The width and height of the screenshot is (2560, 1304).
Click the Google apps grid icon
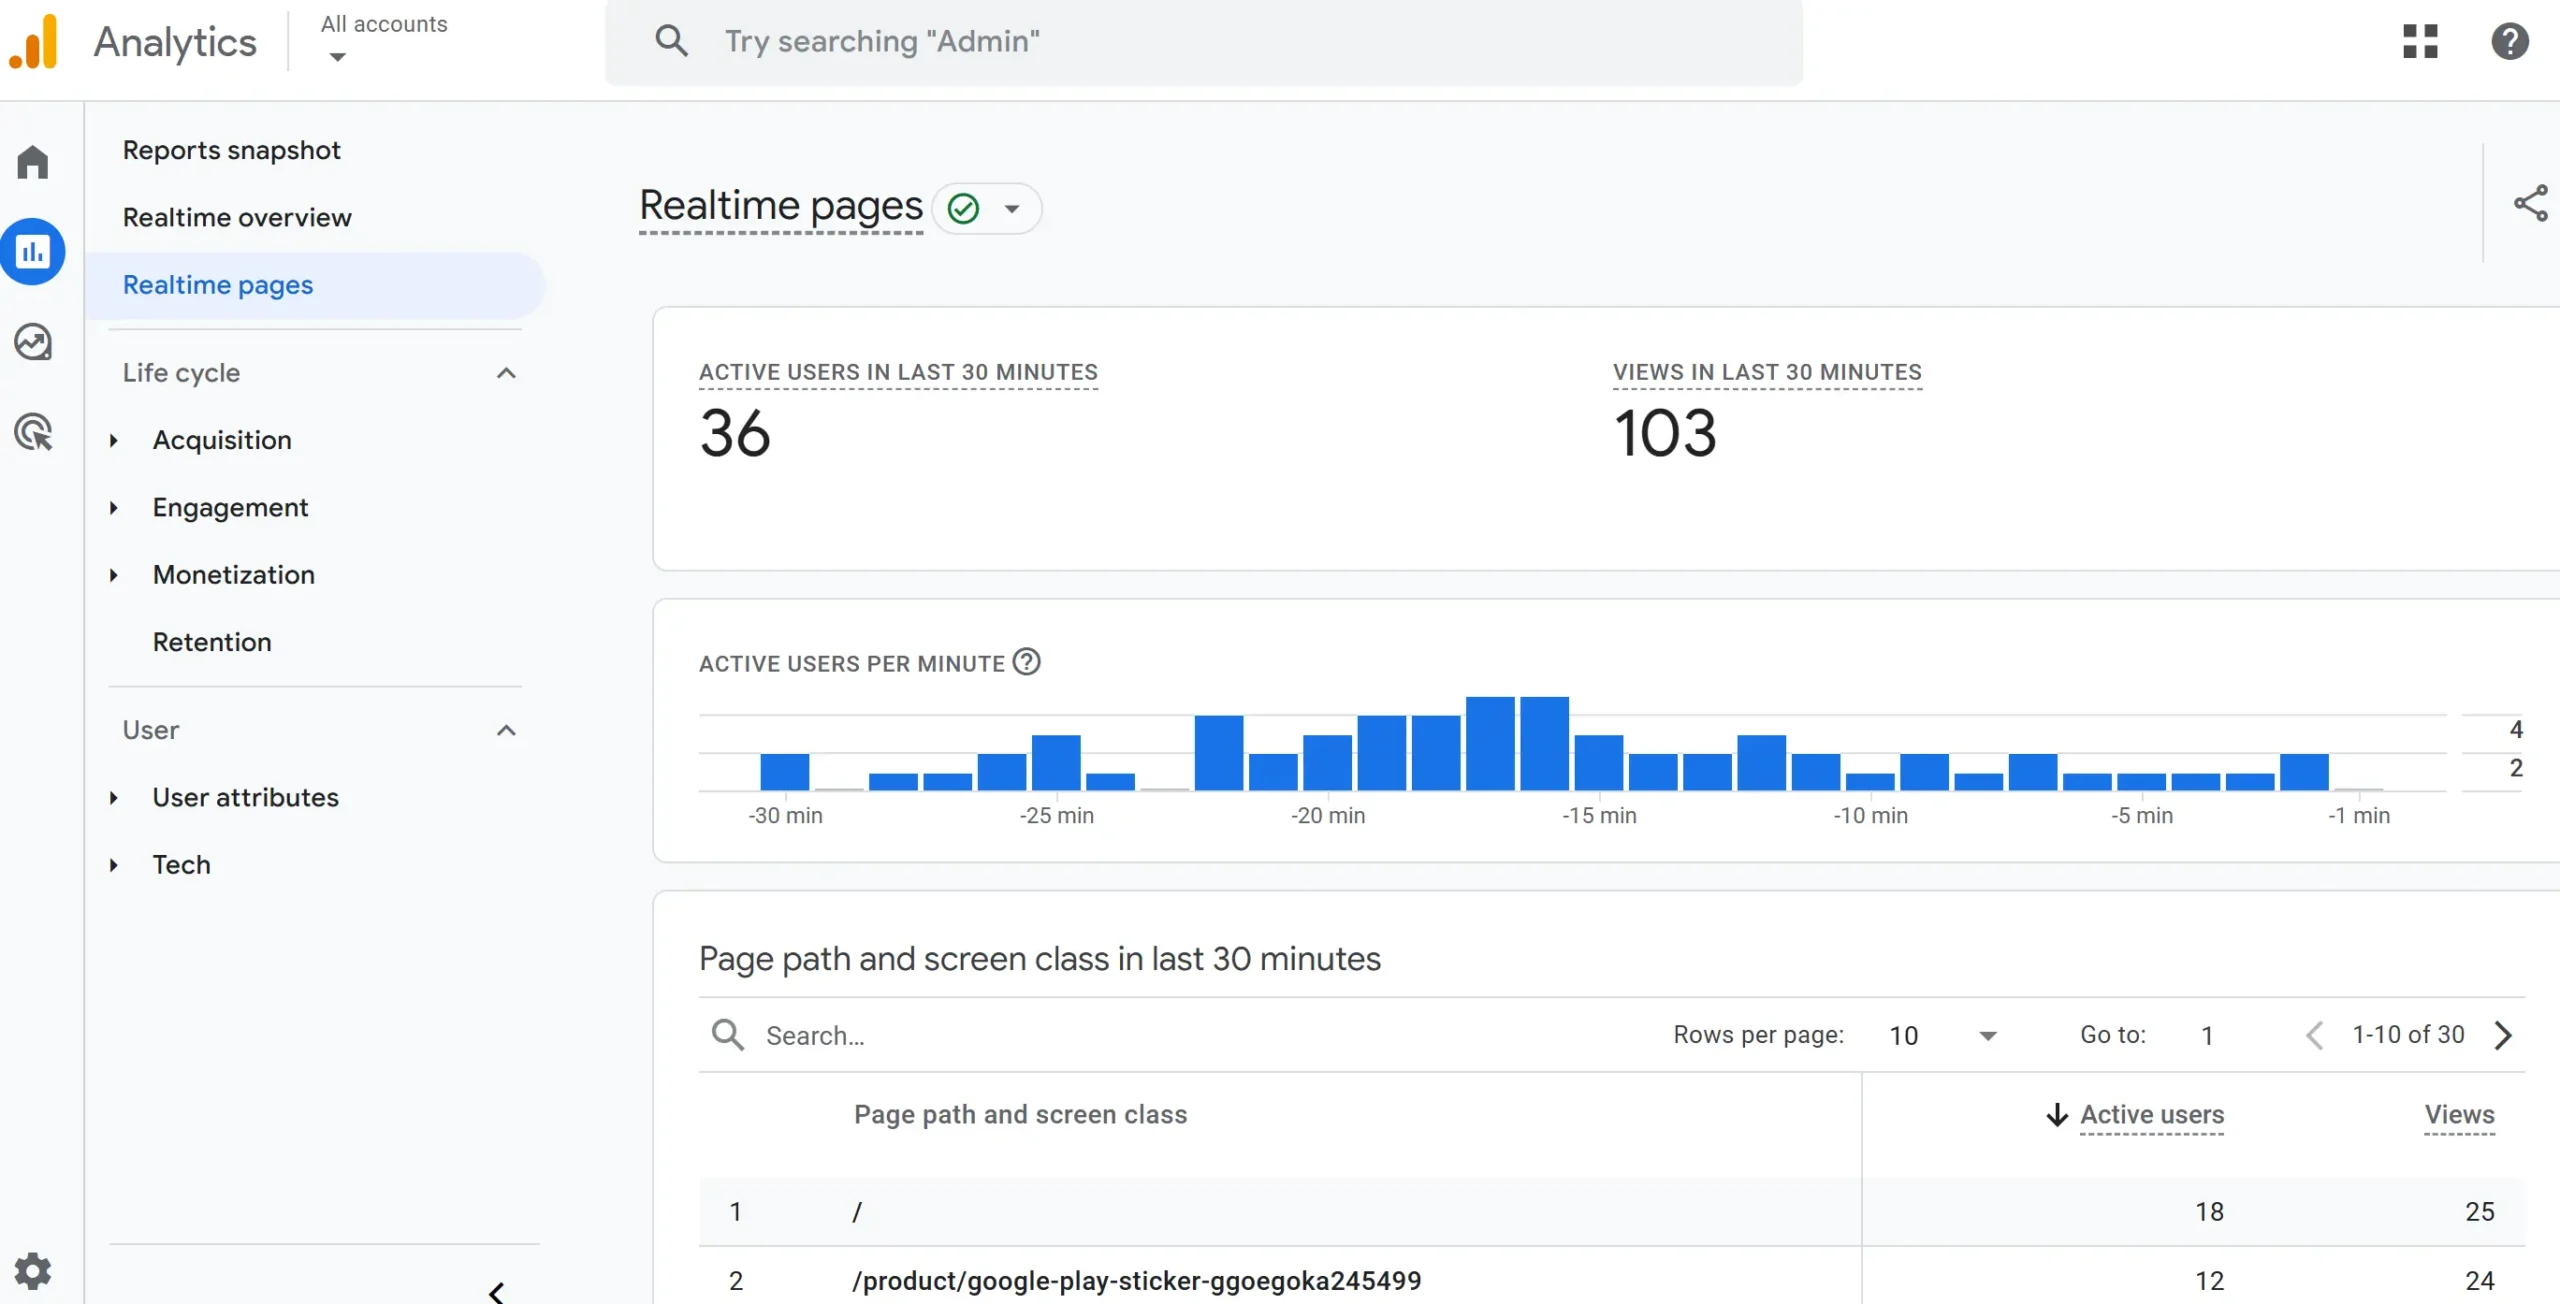[x=2420, y=42]
